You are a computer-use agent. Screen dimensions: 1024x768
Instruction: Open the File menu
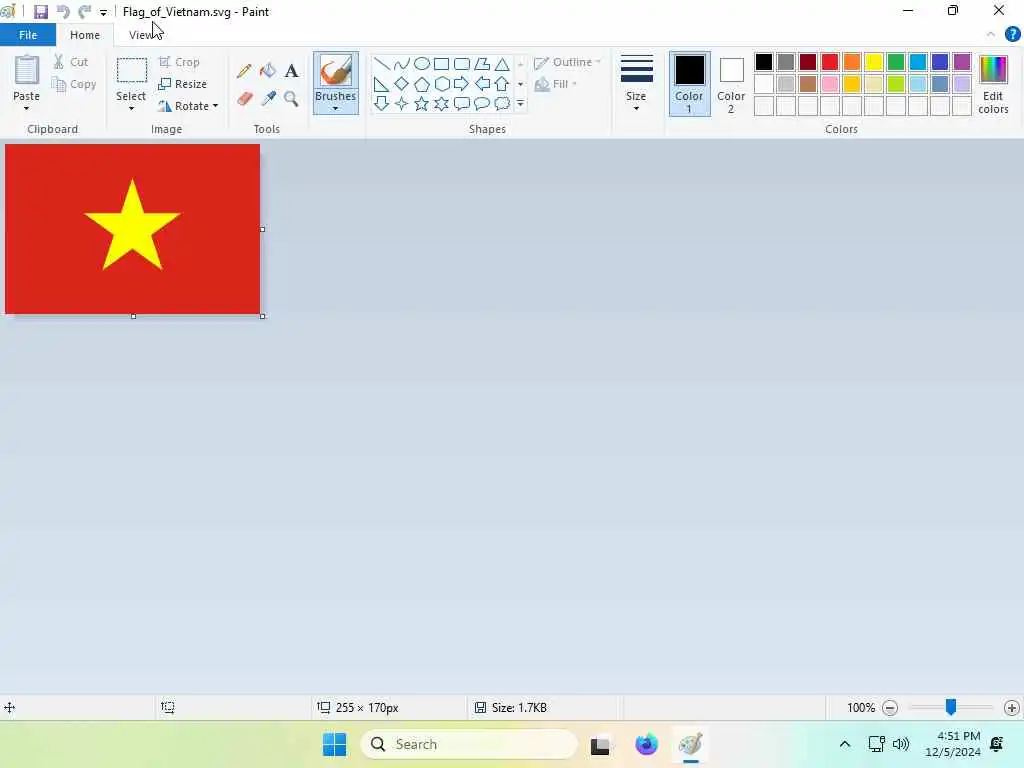coord(28,35)
